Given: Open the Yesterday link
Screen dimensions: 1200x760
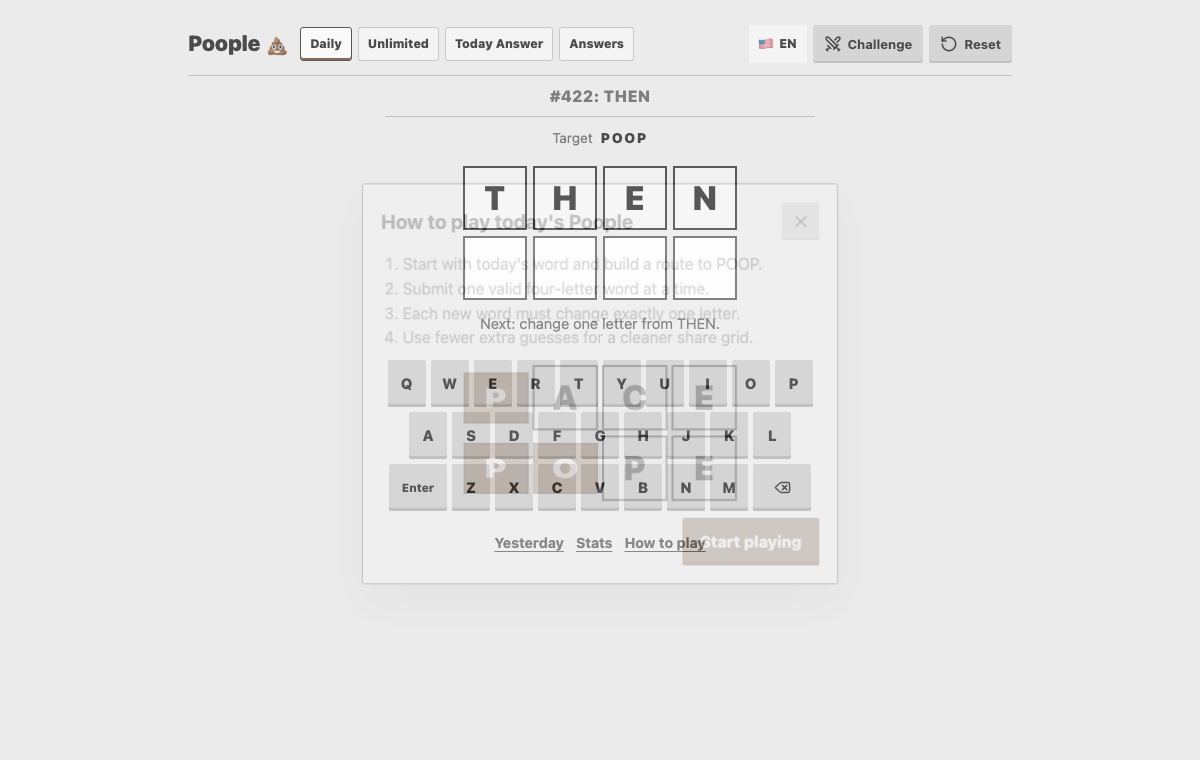Looking at the screenshot, I should tap(529, 543).
